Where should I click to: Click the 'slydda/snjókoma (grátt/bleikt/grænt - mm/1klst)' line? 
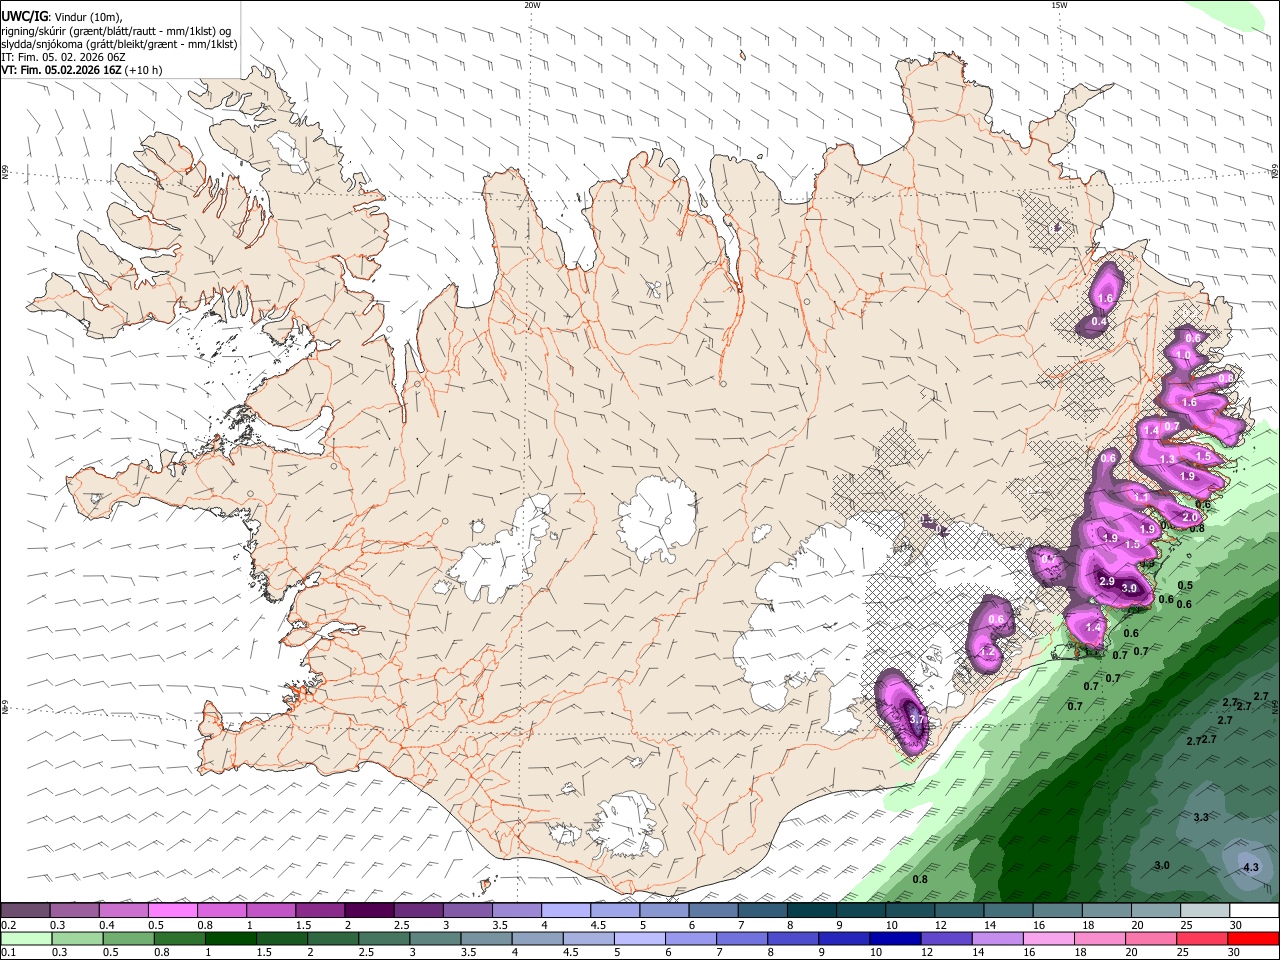click(119, 44)
